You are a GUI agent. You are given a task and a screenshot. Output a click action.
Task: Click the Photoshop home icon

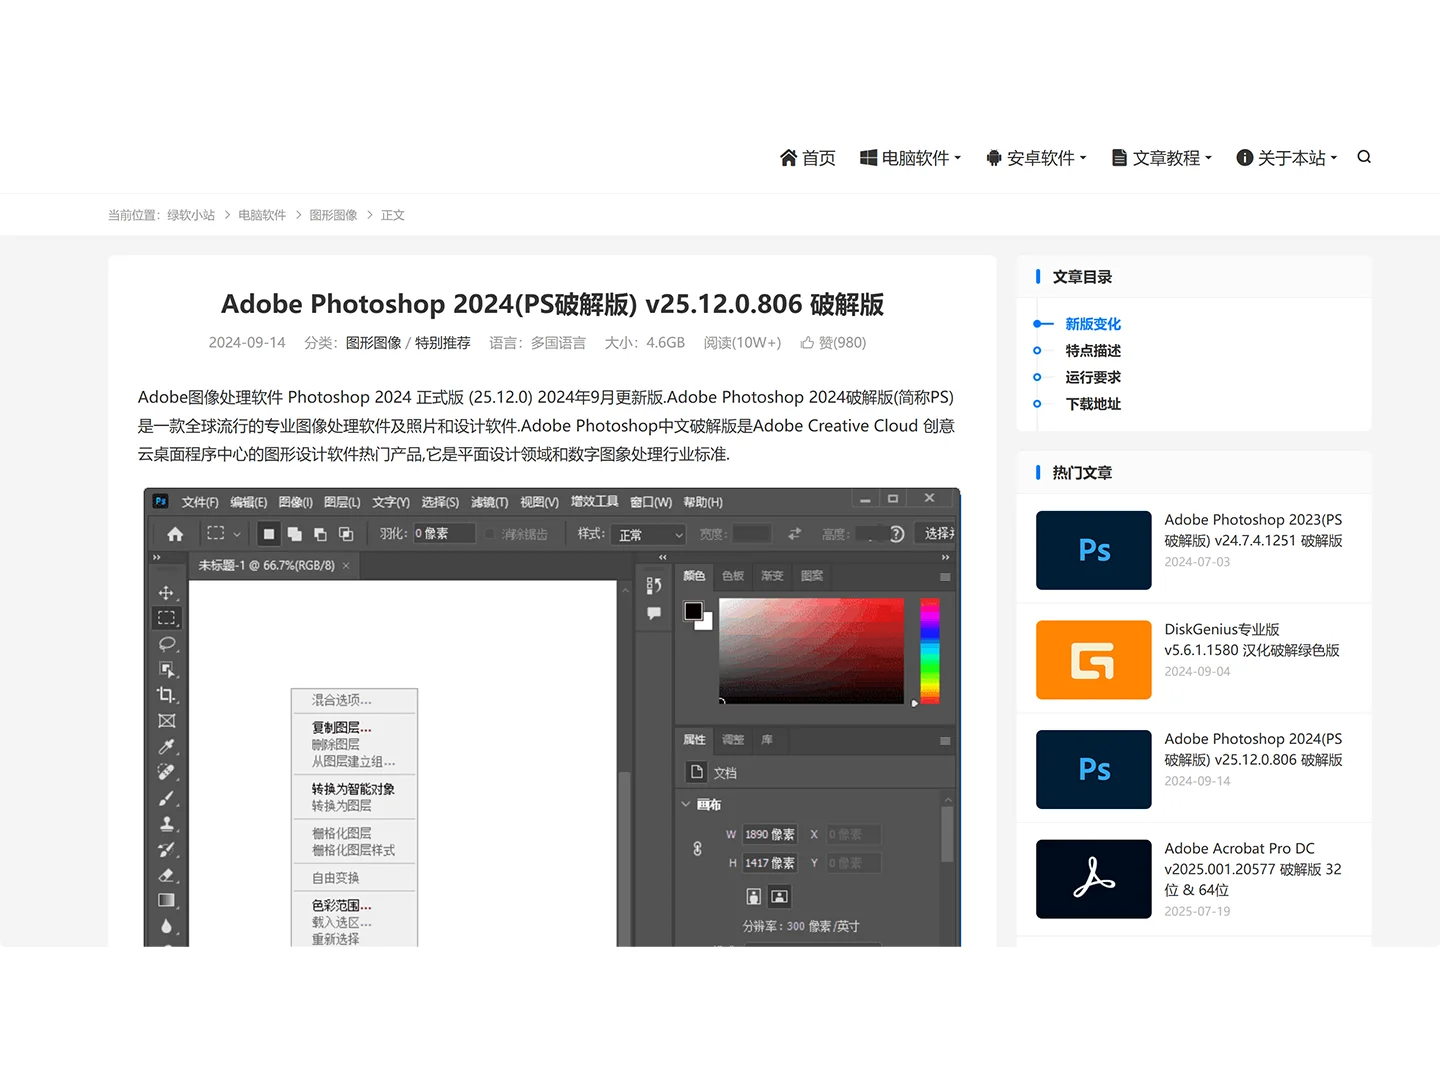pos(175,534)
